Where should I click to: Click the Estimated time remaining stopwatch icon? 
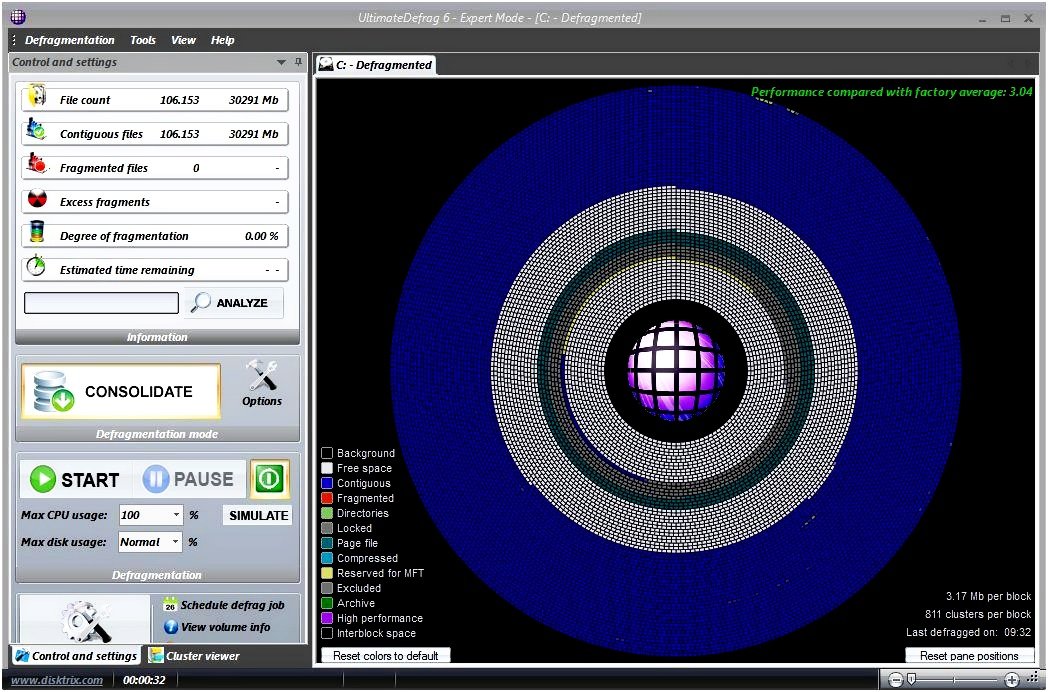pyautogui.click(x=36, y=267)
